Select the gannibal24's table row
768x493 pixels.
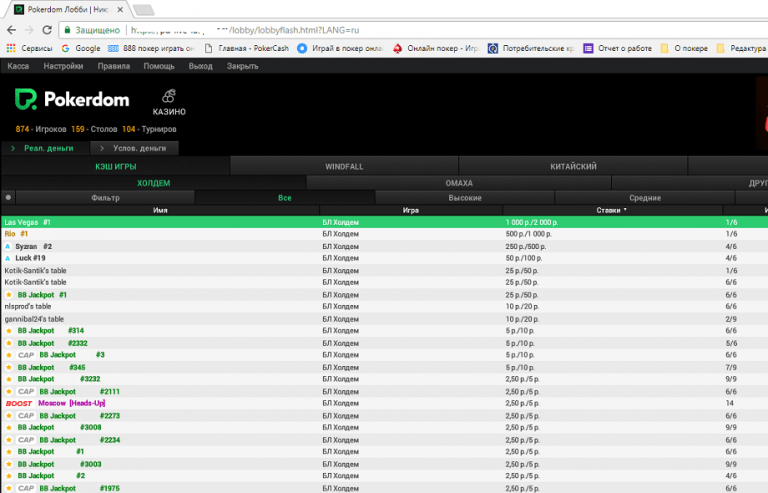click(x=384, y=319)
